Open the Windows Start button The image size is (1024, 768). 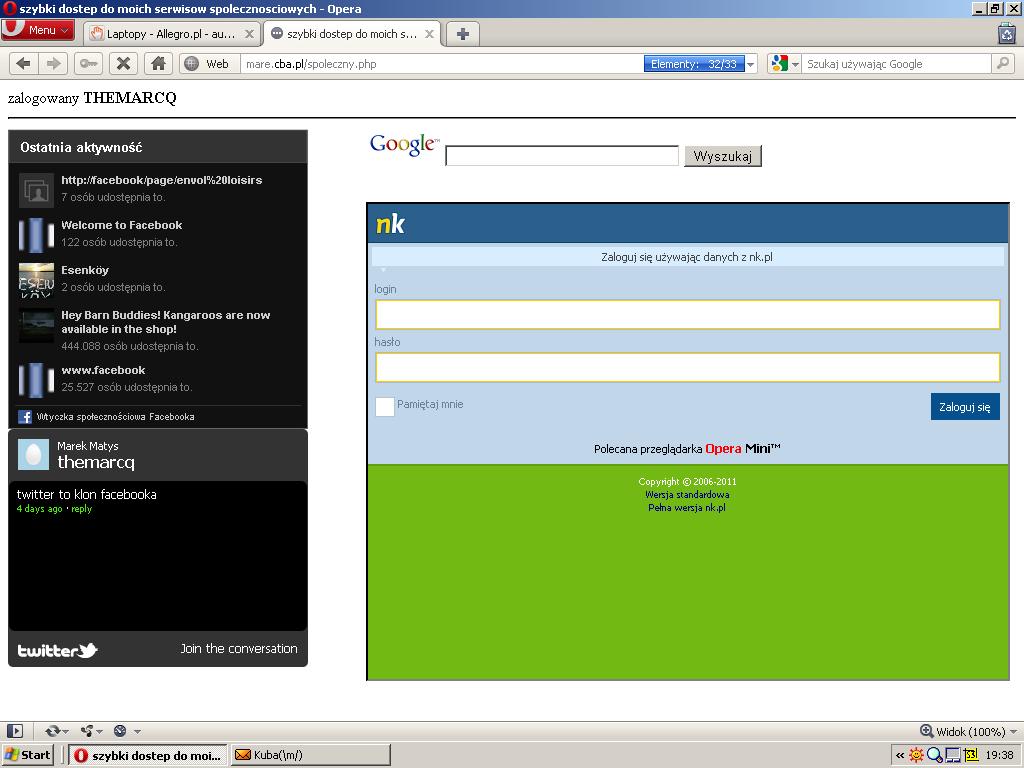coord(28,755)
